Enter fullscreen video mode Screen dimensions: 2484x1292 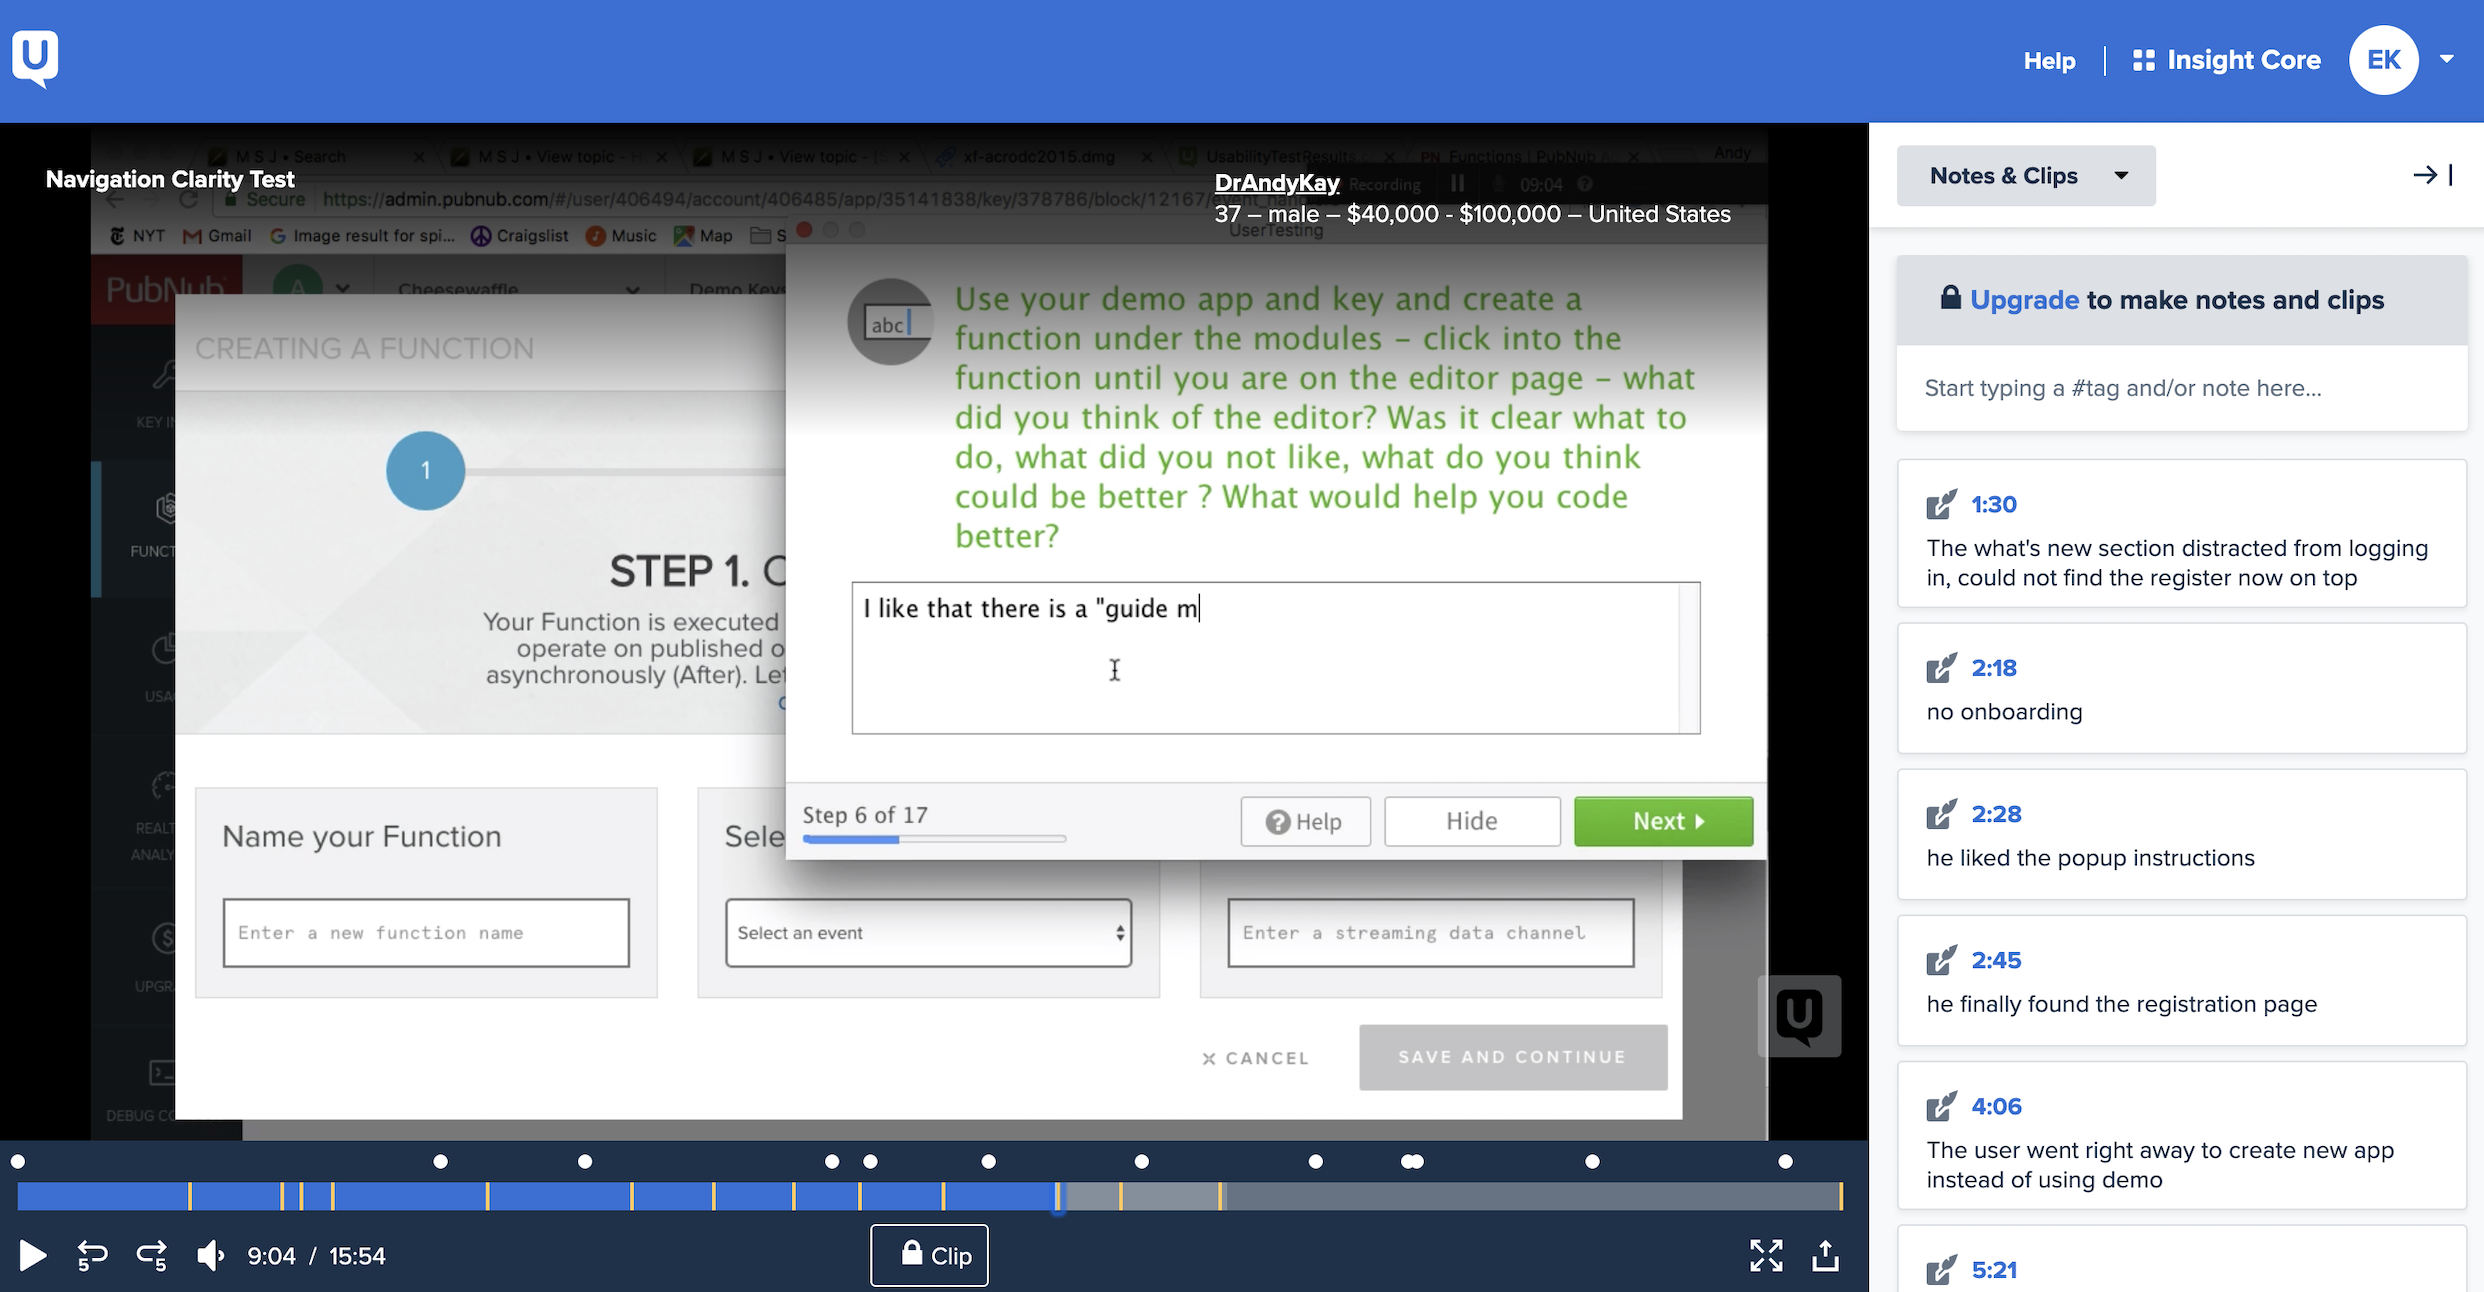(x=1766, y=1256)
